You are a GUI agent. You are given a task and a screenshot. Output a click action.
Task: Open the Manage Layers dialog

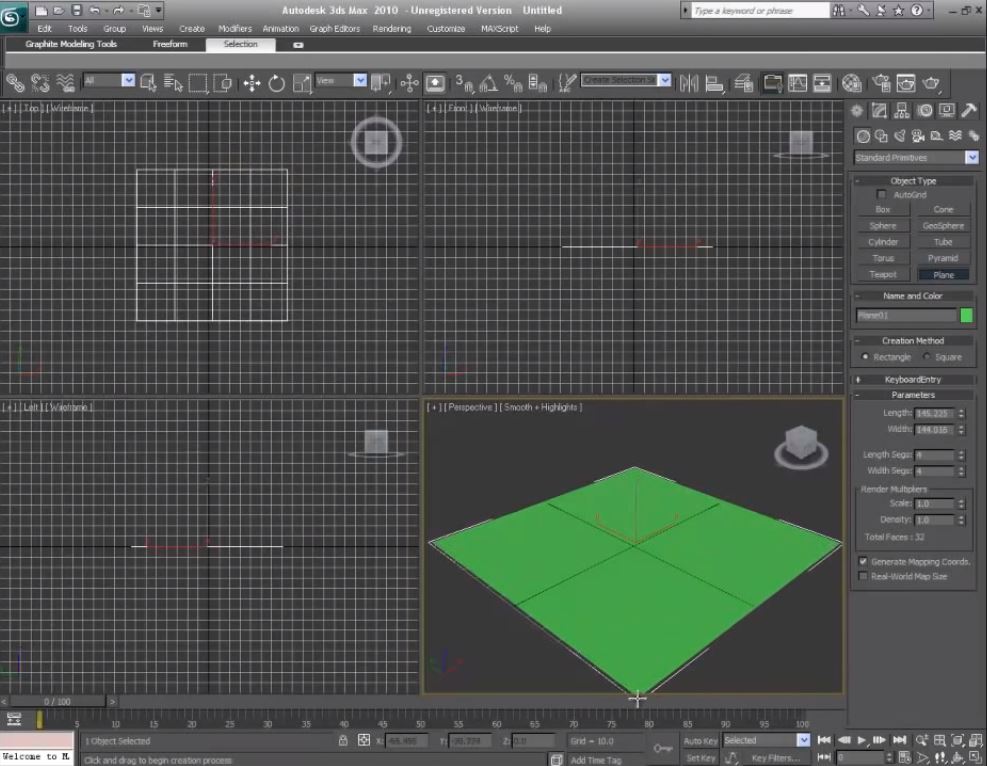743,83
